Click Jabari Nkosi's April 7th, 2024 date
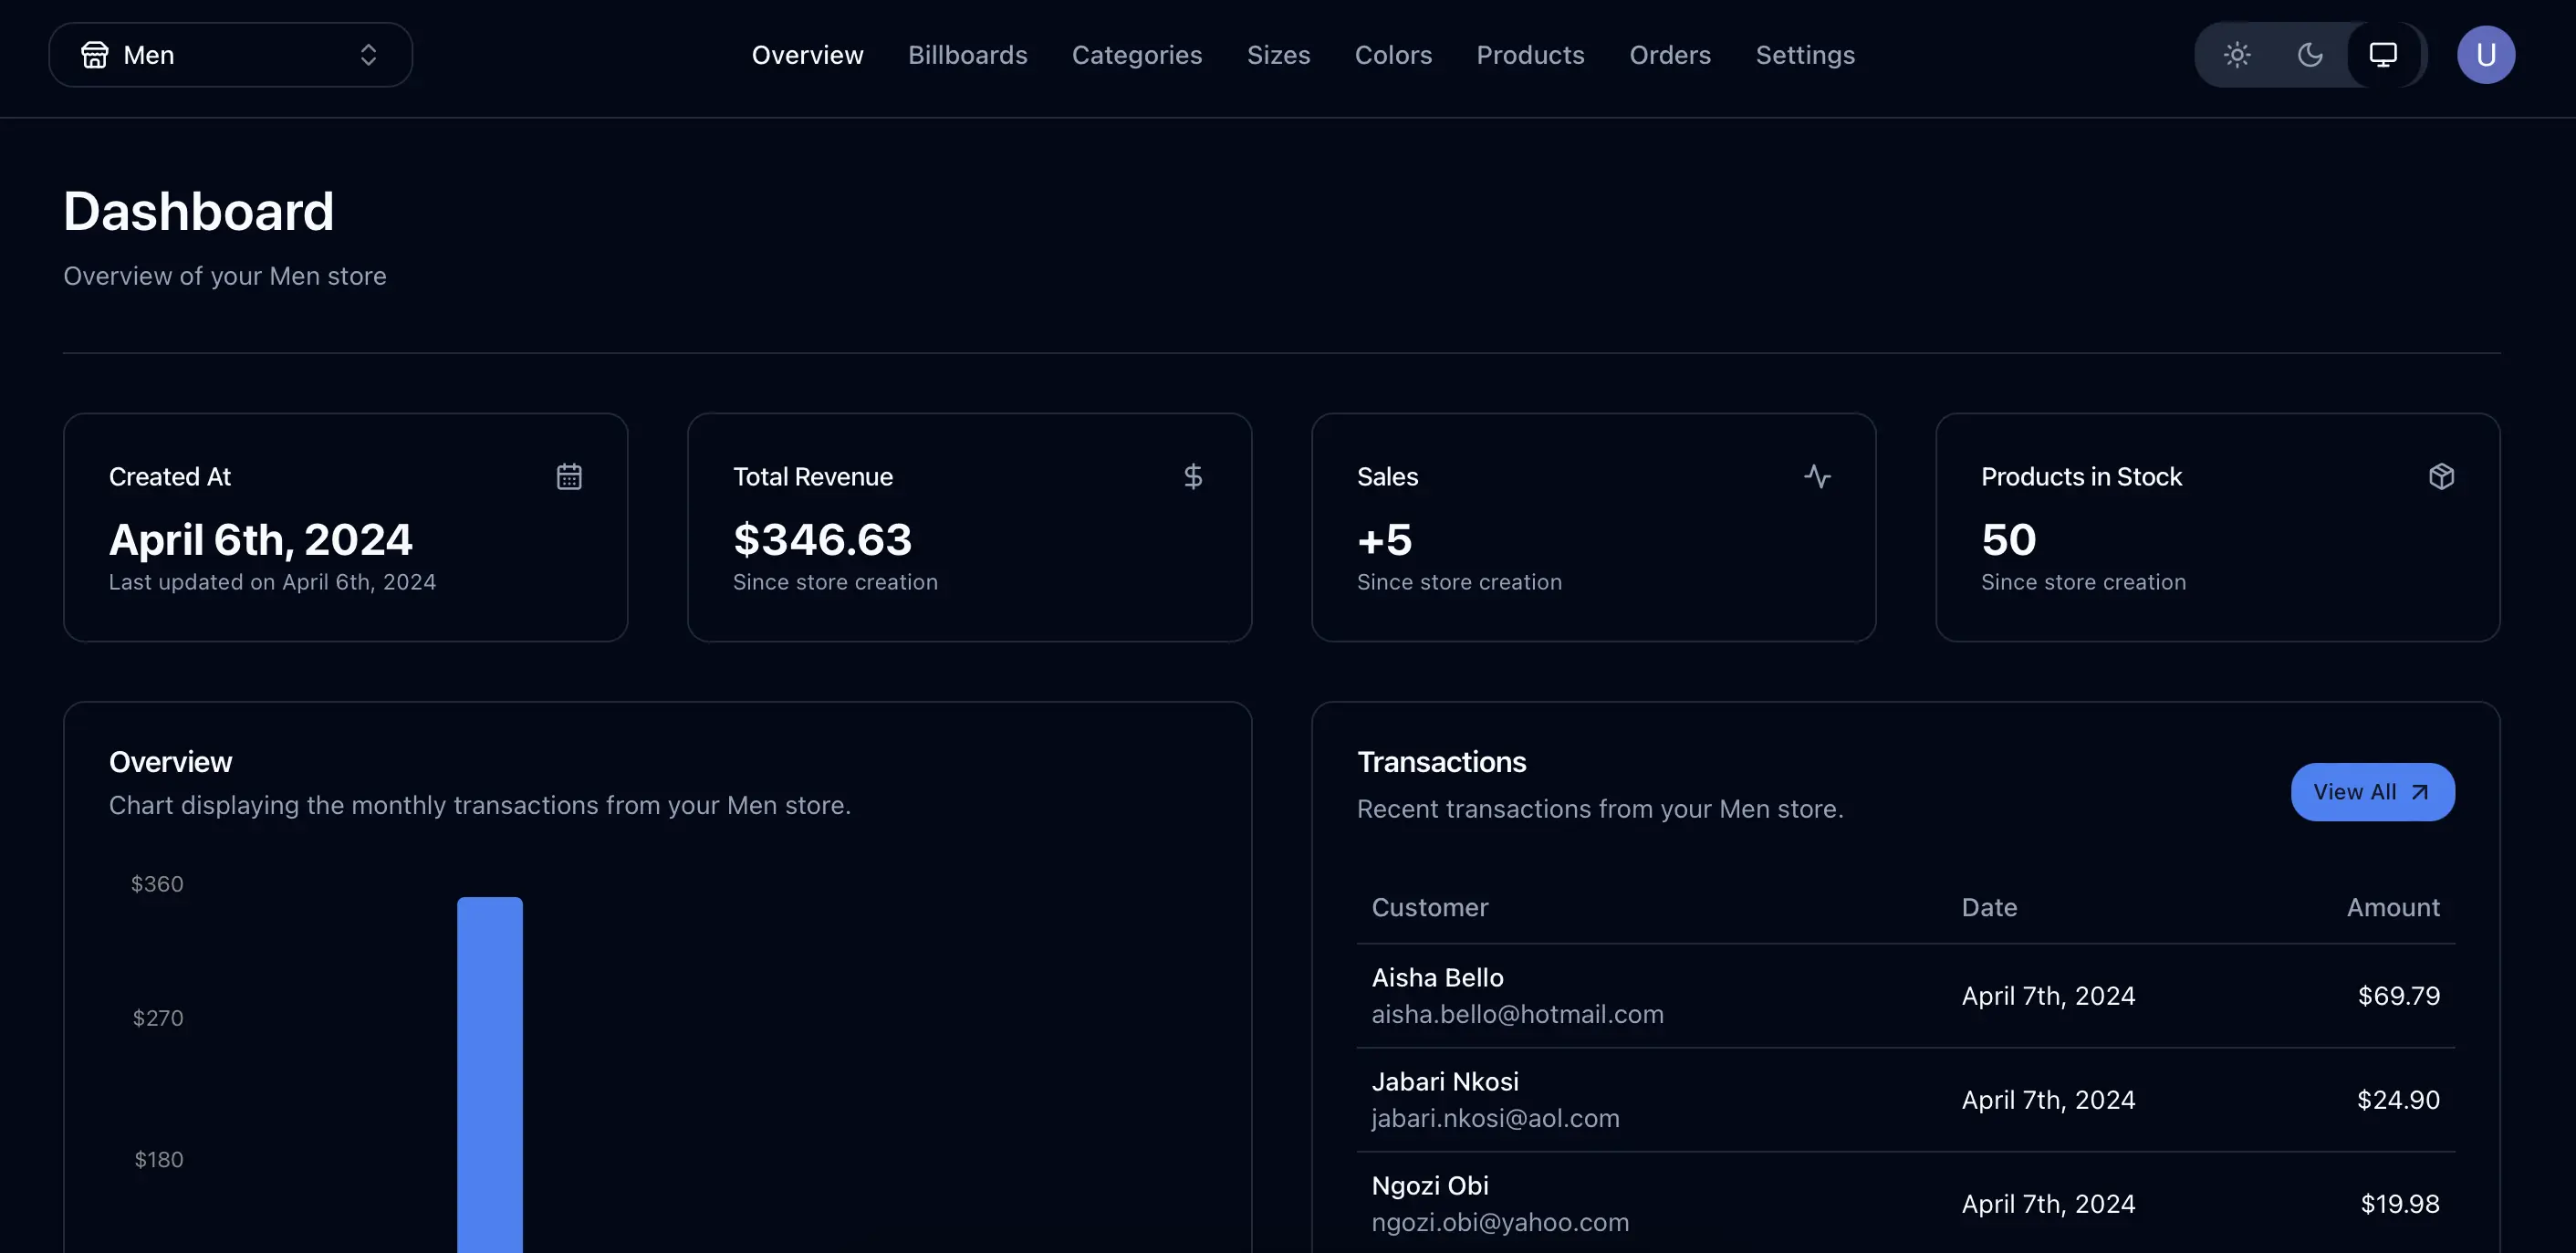The image size is (2576, 1253). 2048,1100
